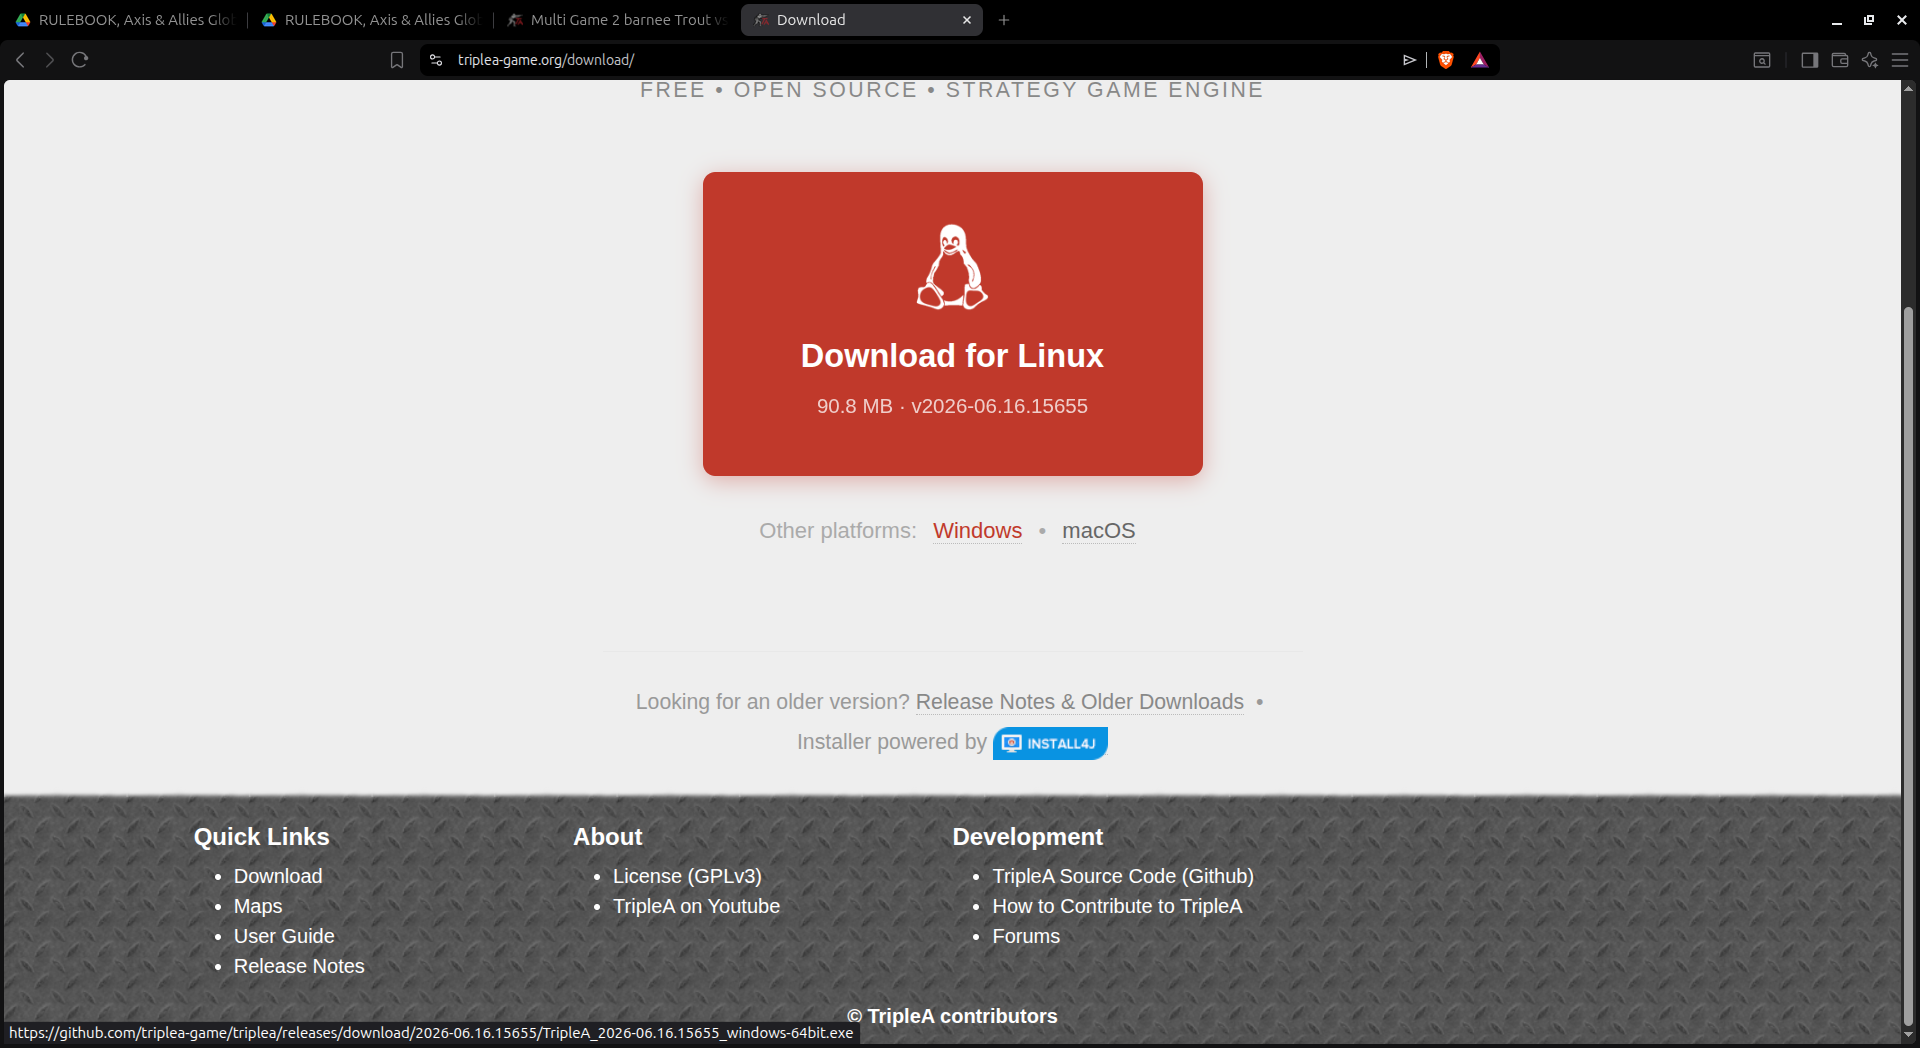Open the Forums footer link
Image resolution: width=1920 pixels, height=1048 pixels.
pos(1026,936)
